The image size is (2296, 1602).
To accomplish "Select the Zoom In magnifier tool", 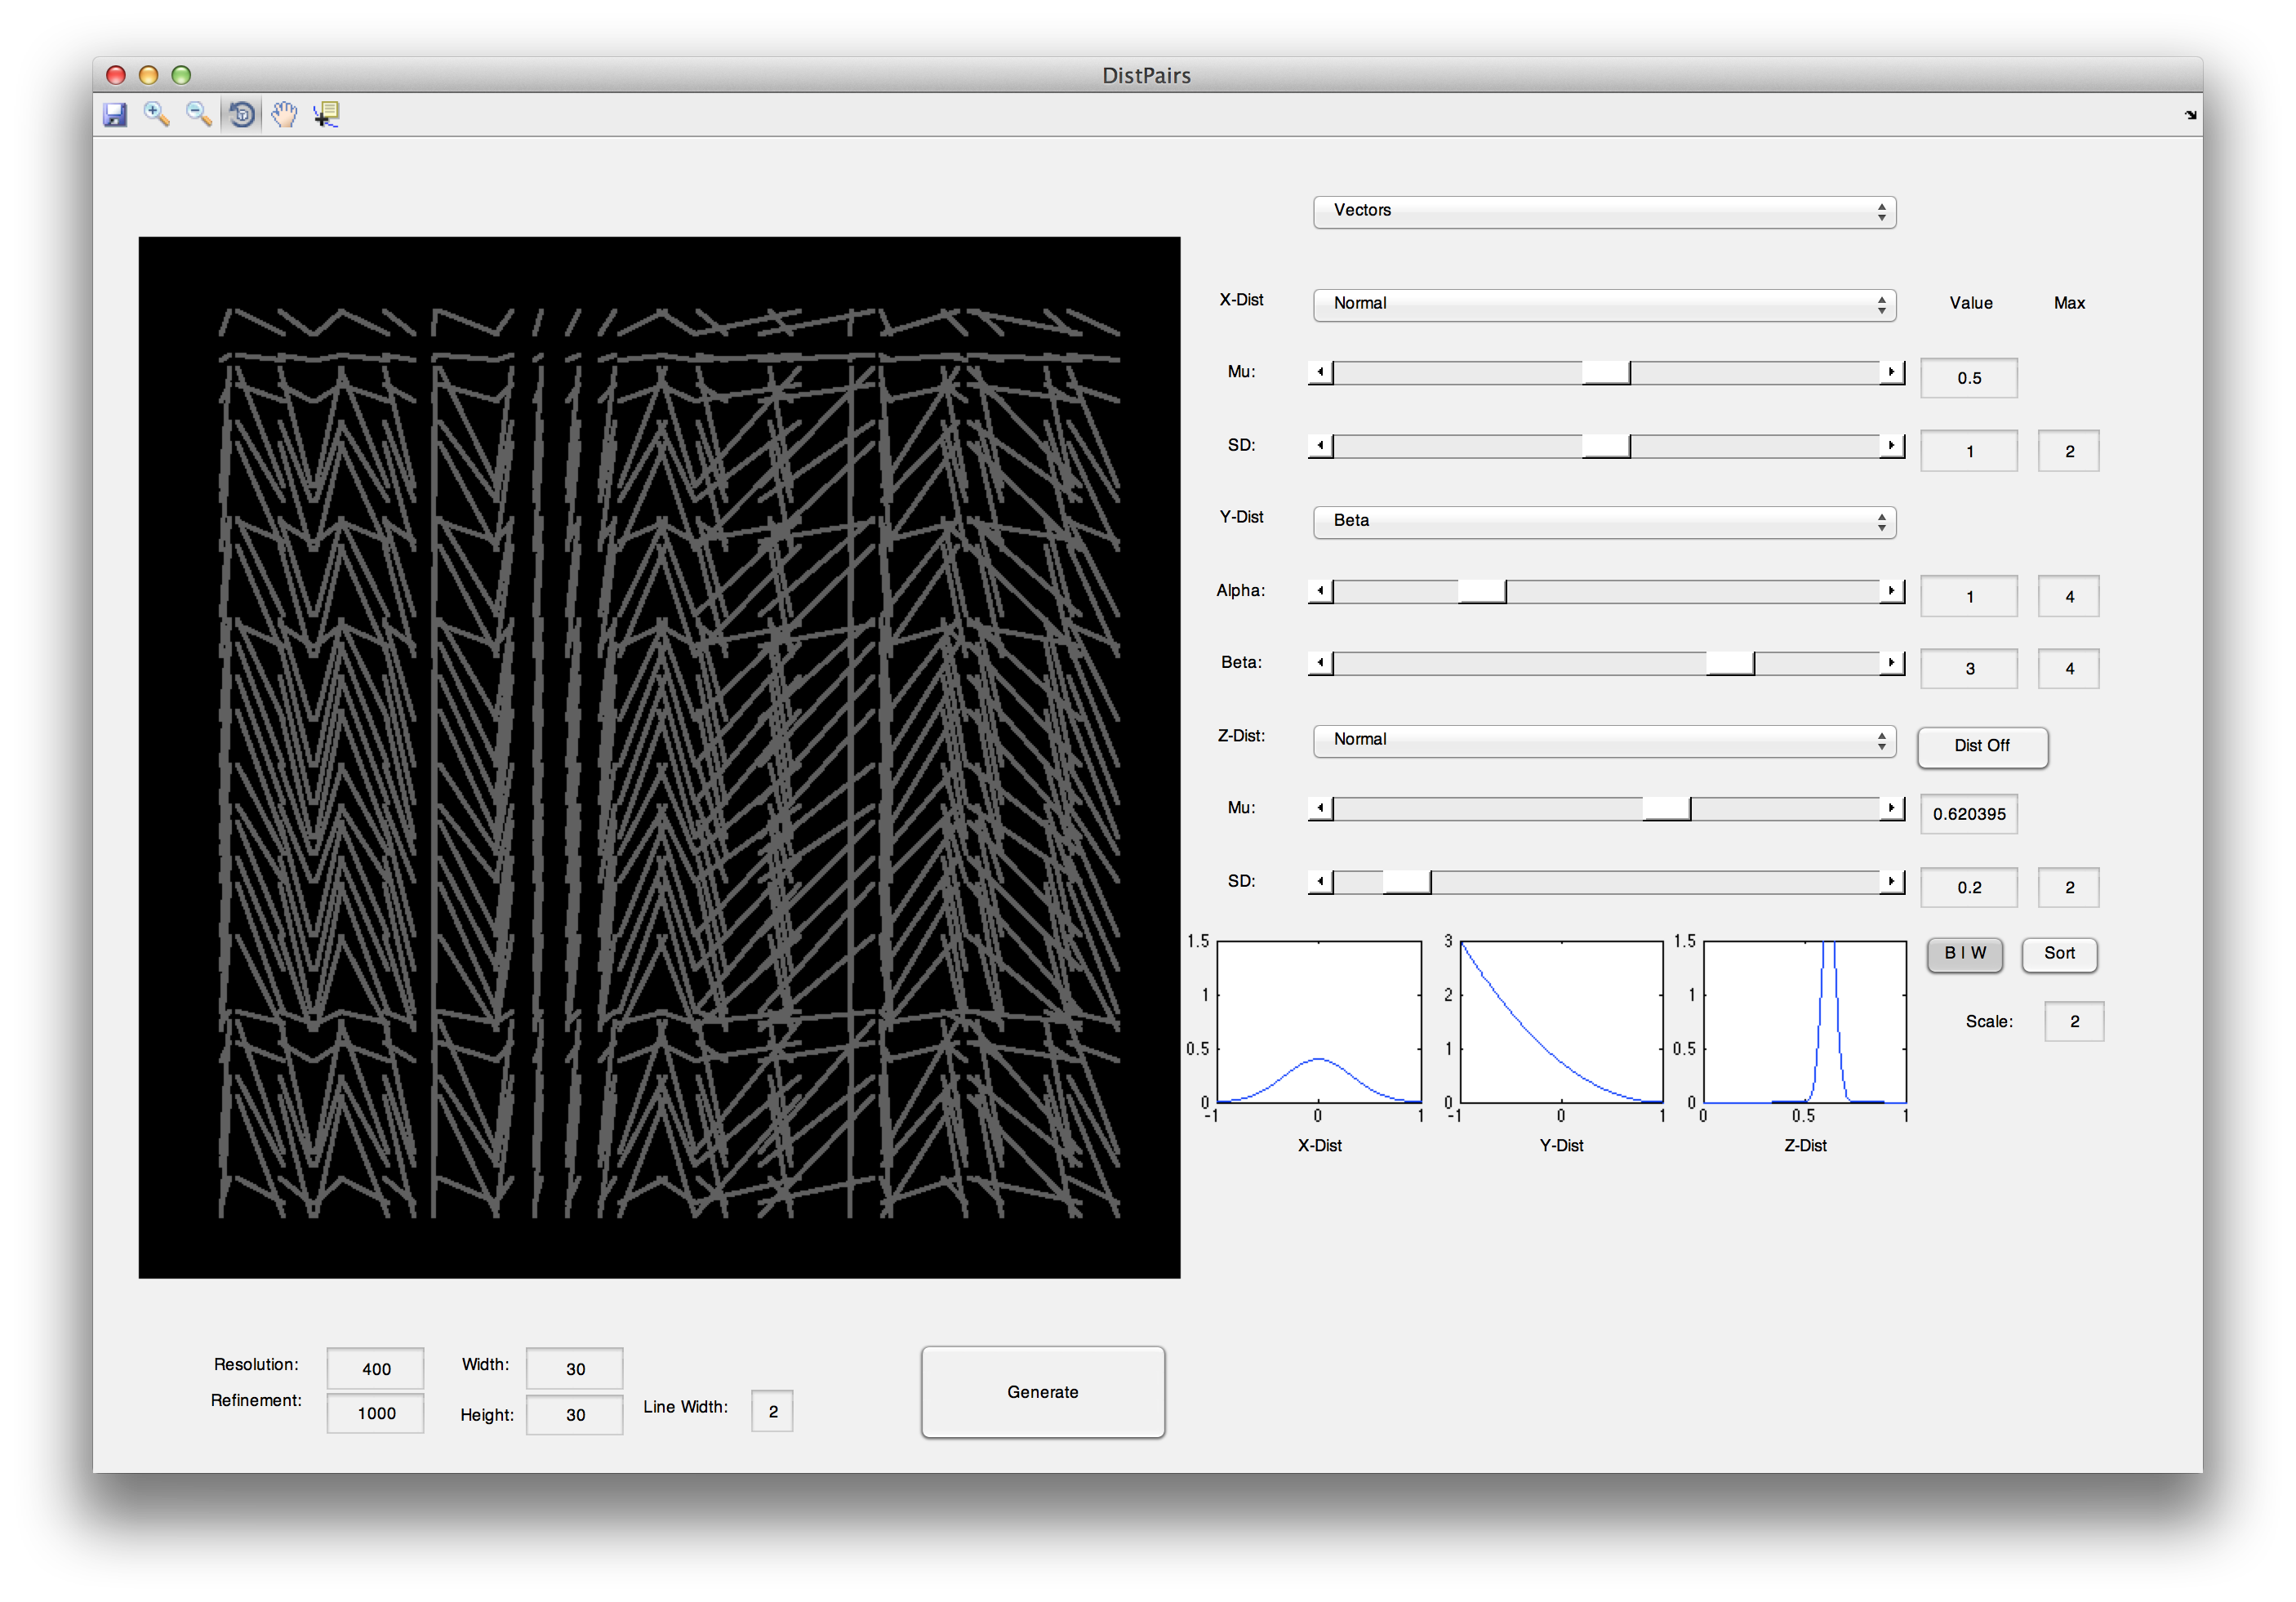I will tap(156, 114).
